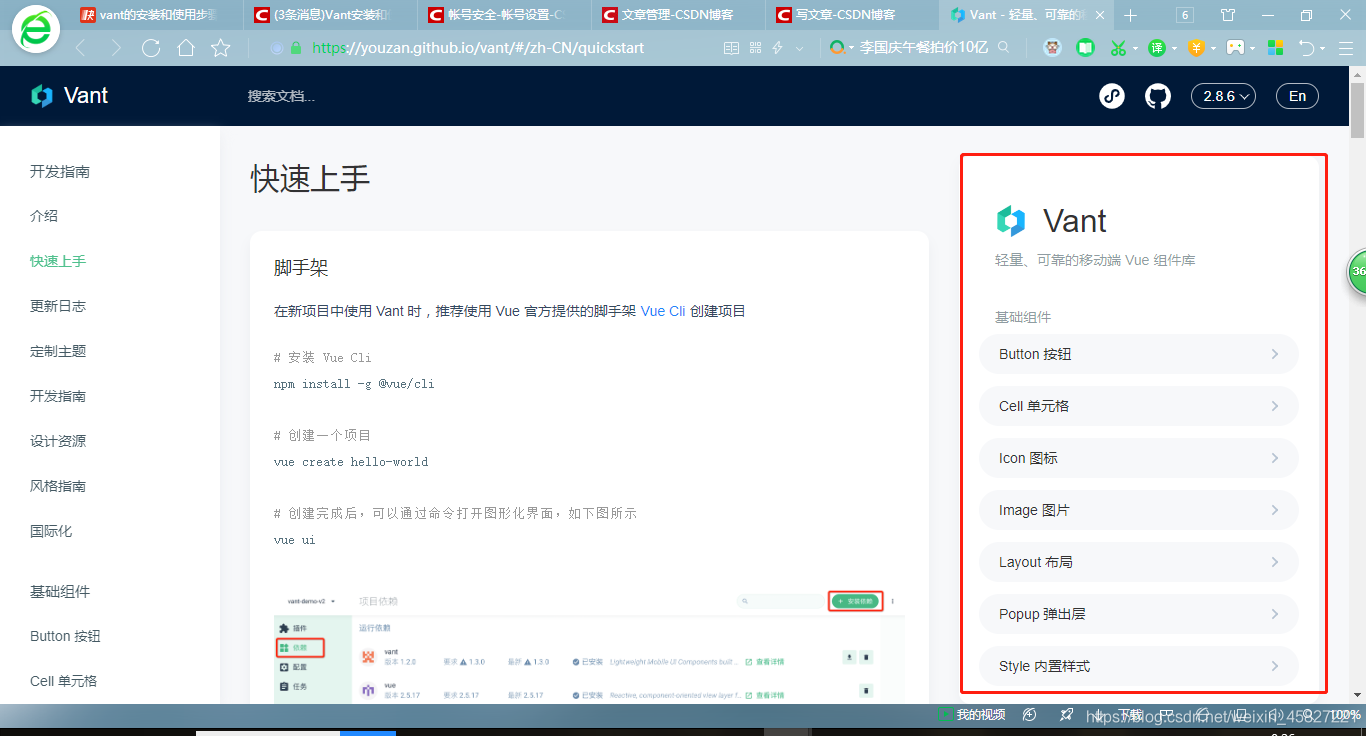Select 快速上手 in the left sidebar

(58, 261)
